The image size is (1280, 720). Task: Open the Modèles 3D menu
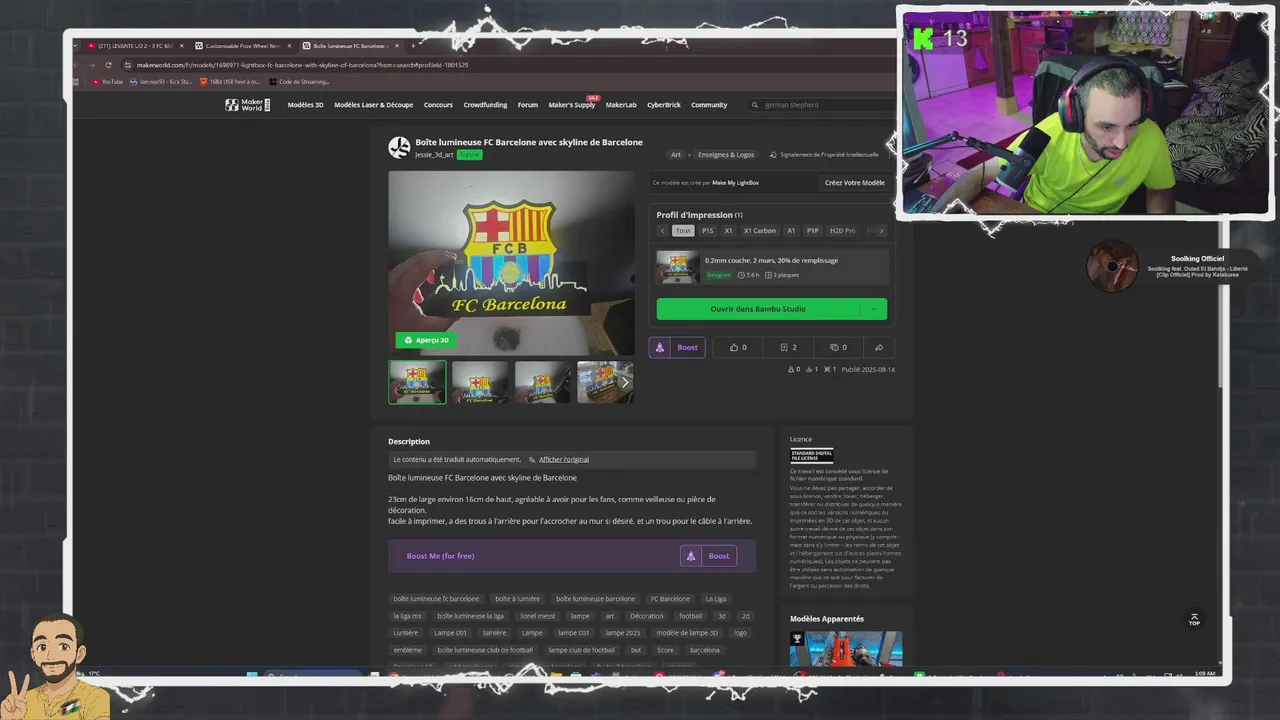tap(305, 105)
